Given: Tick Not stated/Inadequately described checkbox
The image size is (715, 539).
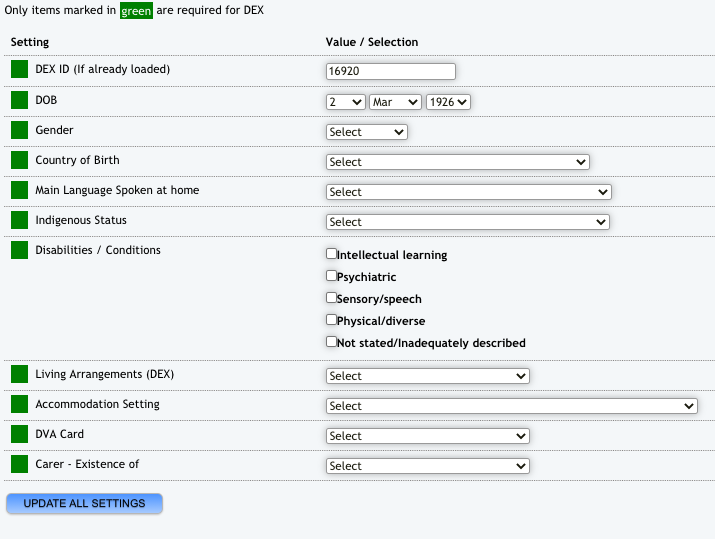Looking at the screenshot, I should coord(332,342).
